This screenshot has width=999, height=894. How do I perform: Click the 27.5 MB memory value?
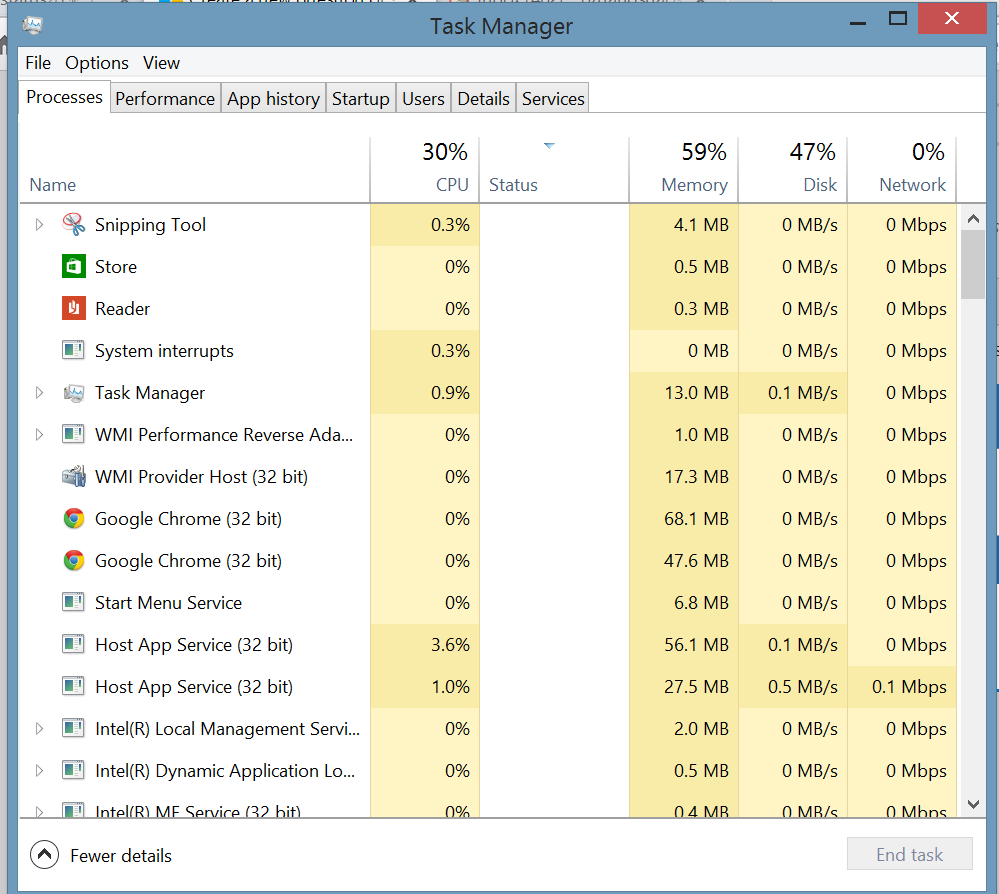(x=696, y=687)
